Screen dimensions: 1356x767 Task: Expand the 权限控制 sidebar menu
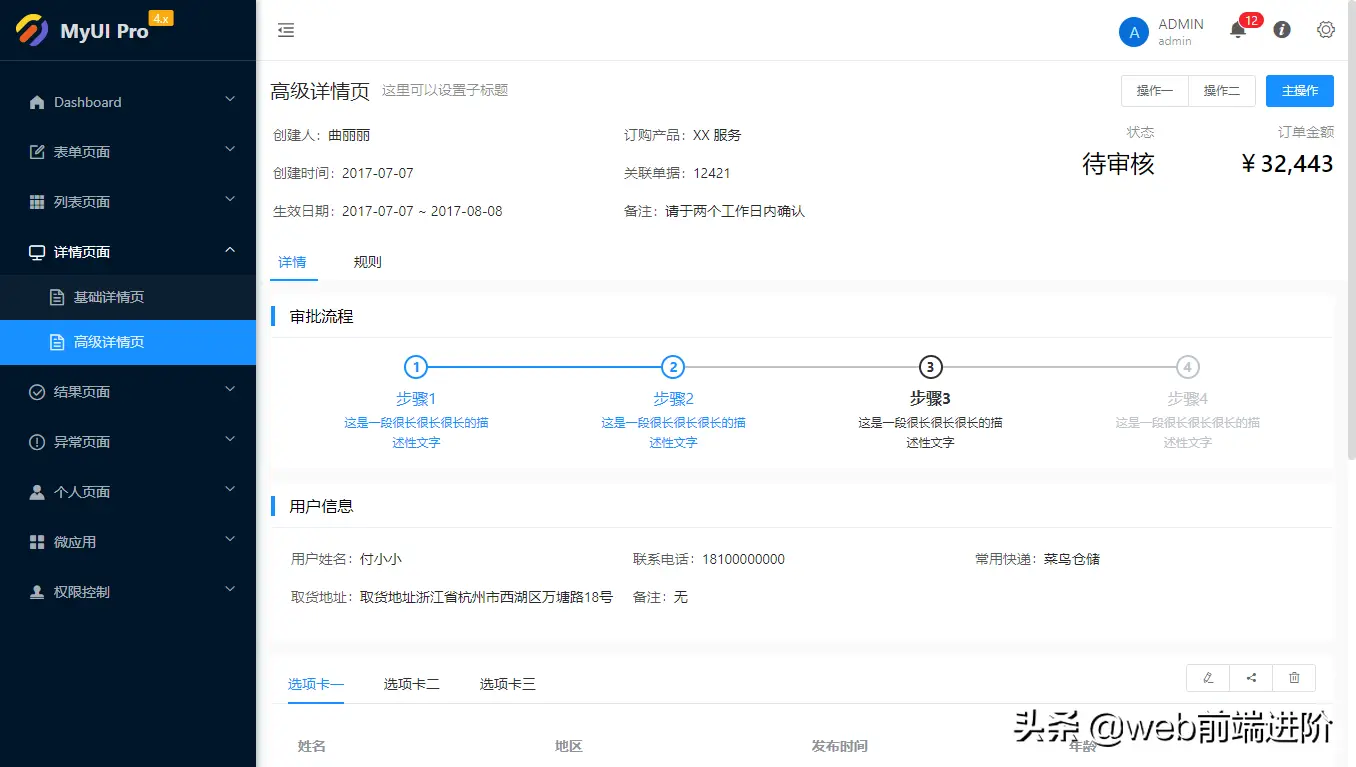pyautogui.click(x=128, y=592)
